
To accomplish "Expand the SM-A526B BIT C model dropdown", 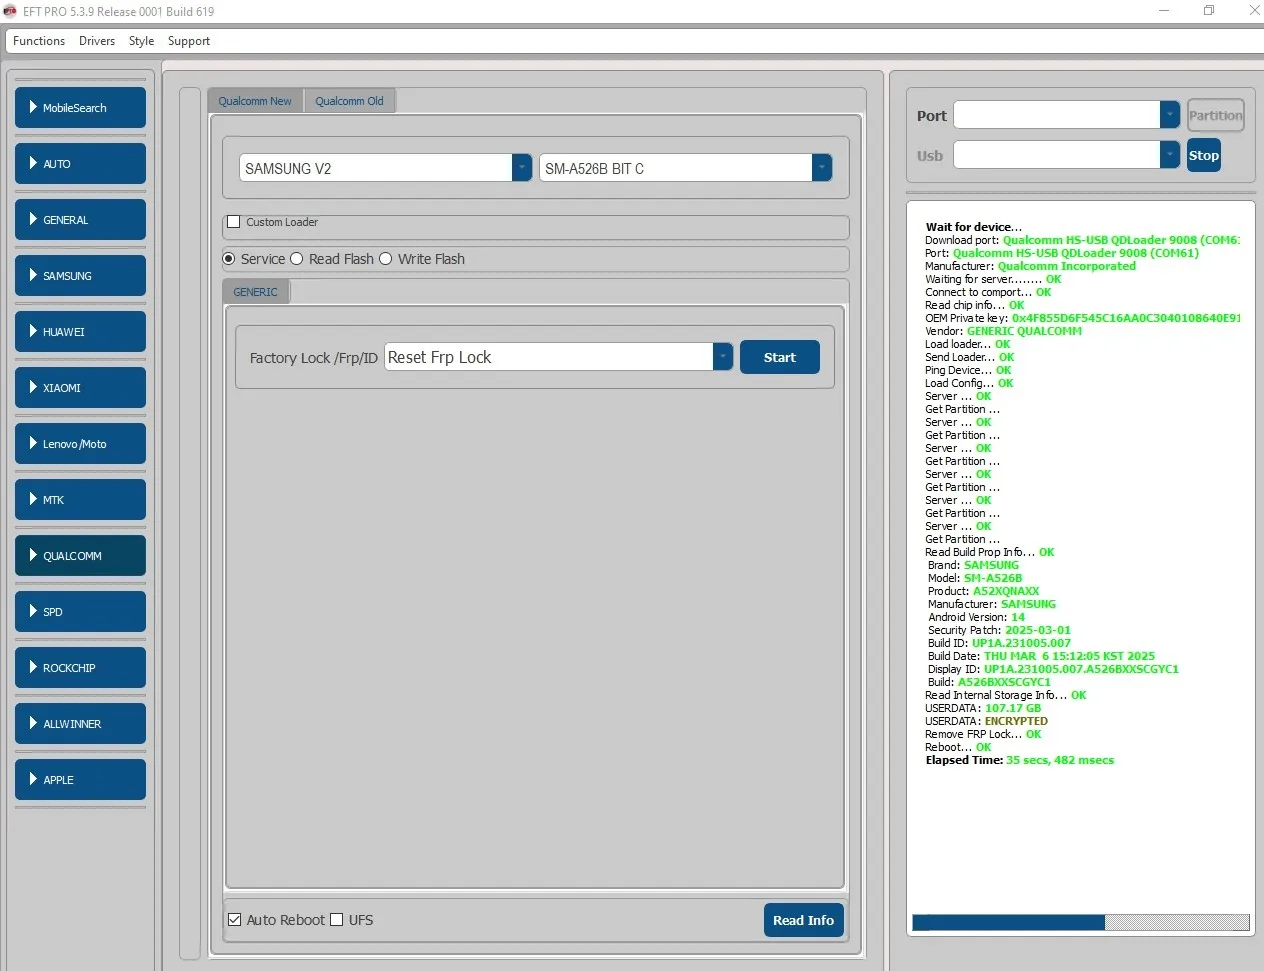I will pos(821,168).
